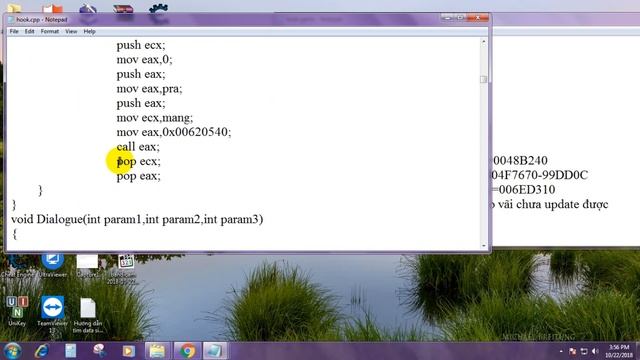Launch Internet Explorer from the taskbar
The image size is (640, 360).
42,351
